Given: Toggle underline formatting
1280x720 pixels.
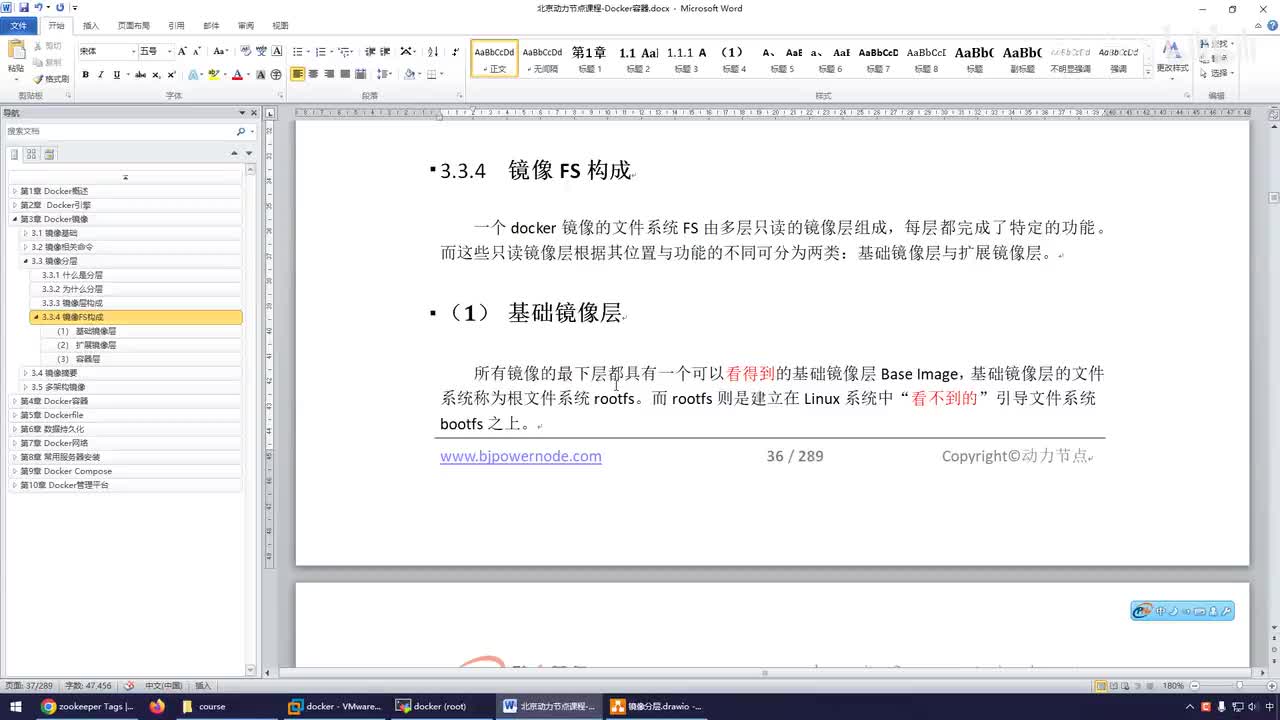Looking at the screenshot, I should tap(116, 75).
